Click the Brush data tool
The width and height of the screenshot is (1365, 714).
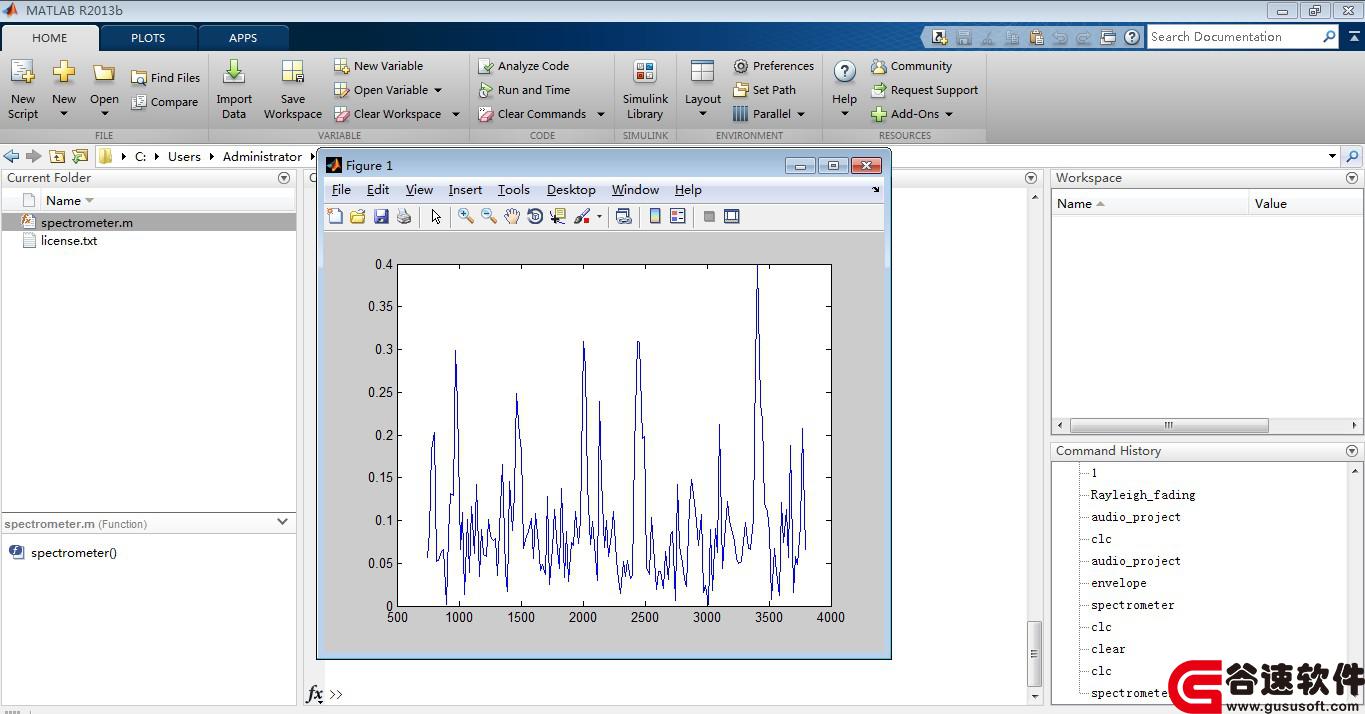pyautogui.click(x=582, y=216)
